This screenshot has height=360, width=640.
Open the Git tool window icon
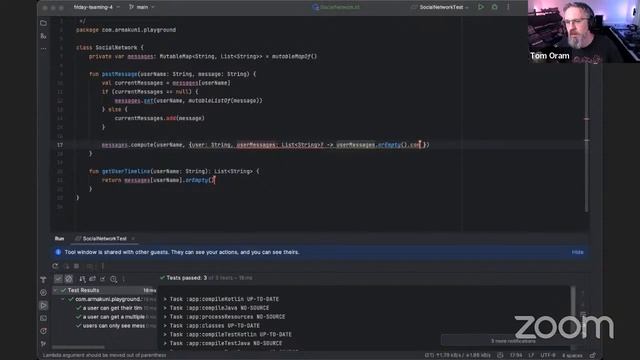coord(43,344)
